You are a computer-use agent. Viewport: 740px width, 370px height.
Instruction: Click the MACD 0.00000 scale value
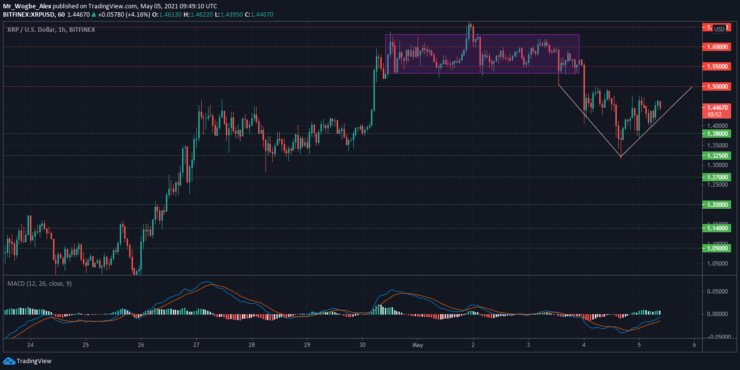click(716, 314)
